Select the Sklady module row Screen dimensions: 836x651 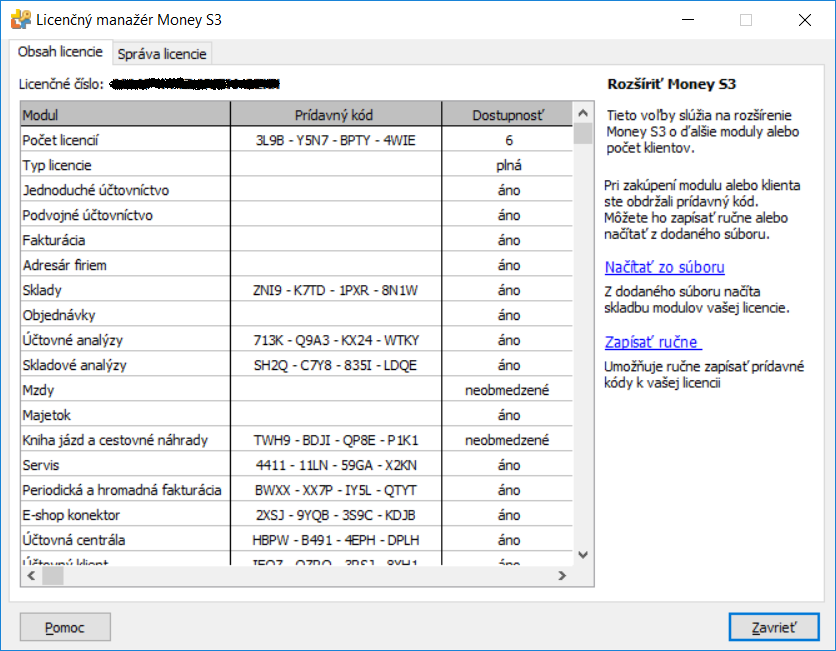(x=296, y=290)
